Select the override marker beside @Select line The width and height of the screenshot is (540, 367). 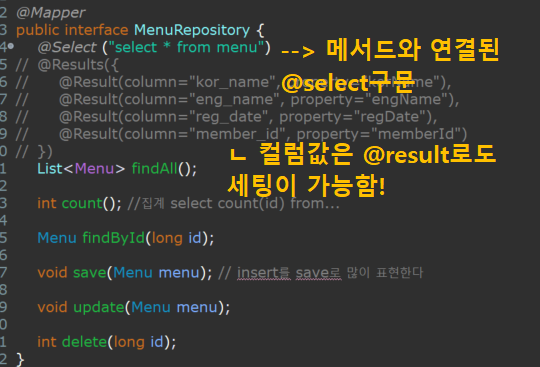click(x=11, y=45)
